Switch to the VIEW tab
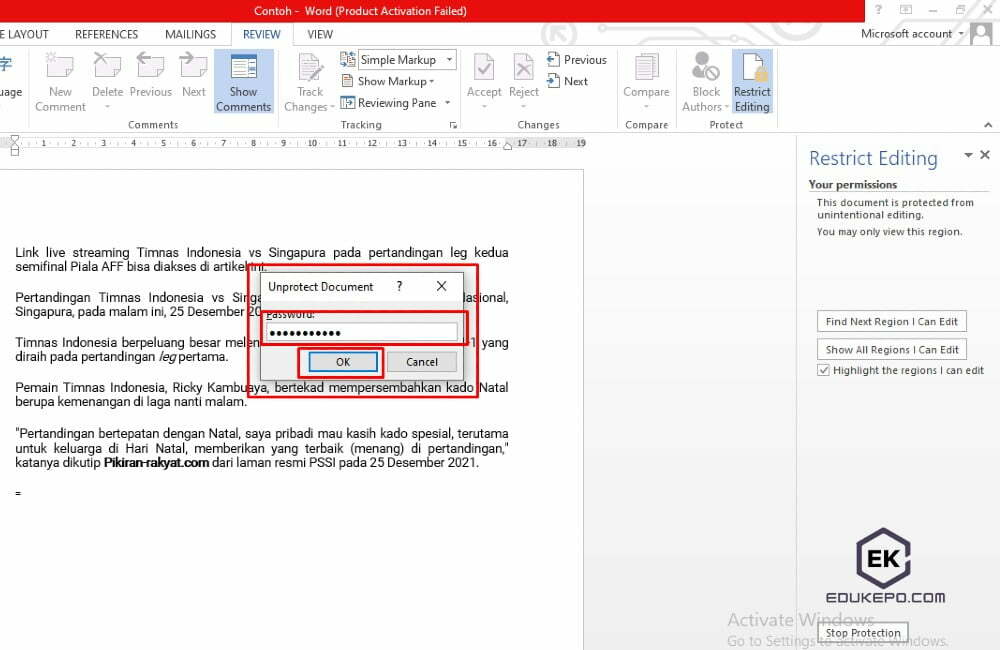Screen dimensions: 1000x650 tap(320, 33)
